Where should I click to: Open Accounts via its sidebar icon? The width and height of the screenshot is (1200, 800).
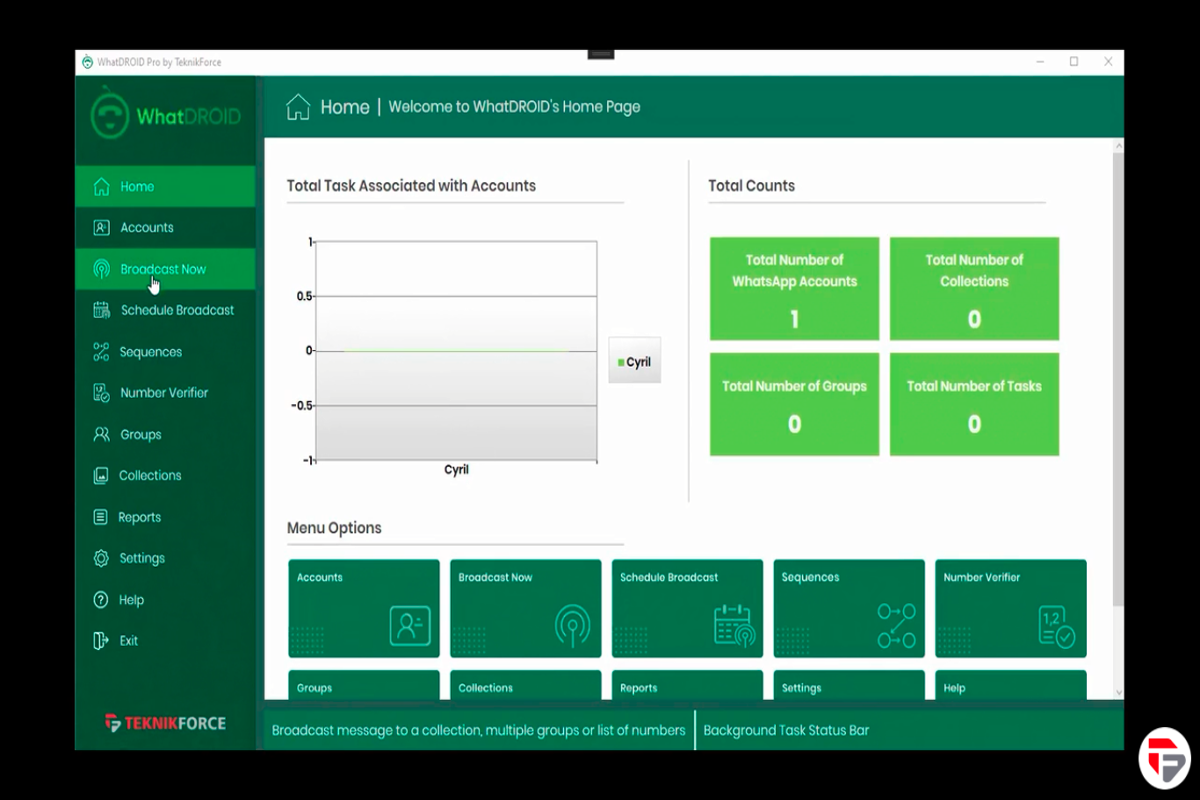point(101,228)
